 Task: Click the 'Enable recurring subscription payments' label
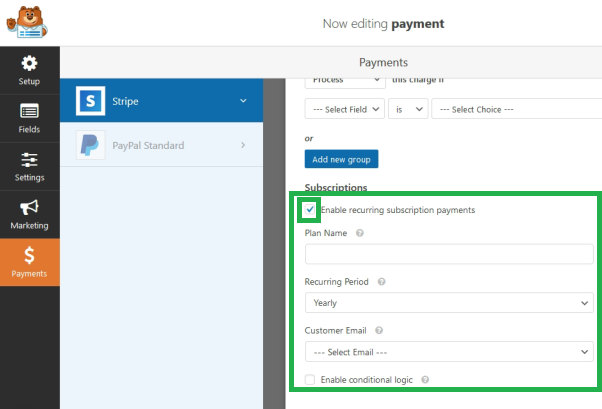(x=398, y=210)
